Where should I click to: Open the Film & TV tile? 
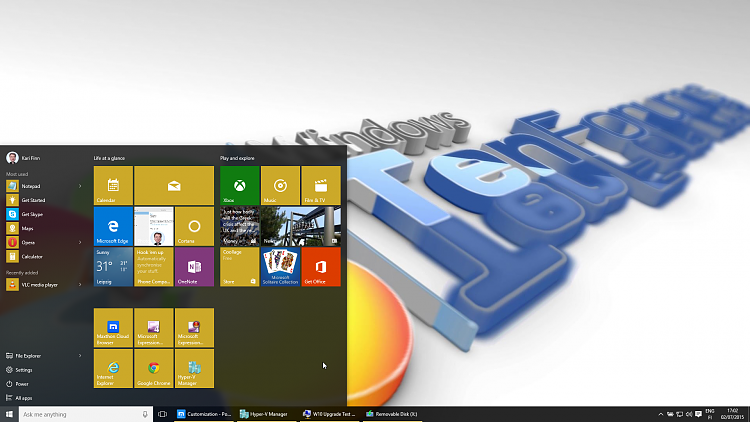321,186
